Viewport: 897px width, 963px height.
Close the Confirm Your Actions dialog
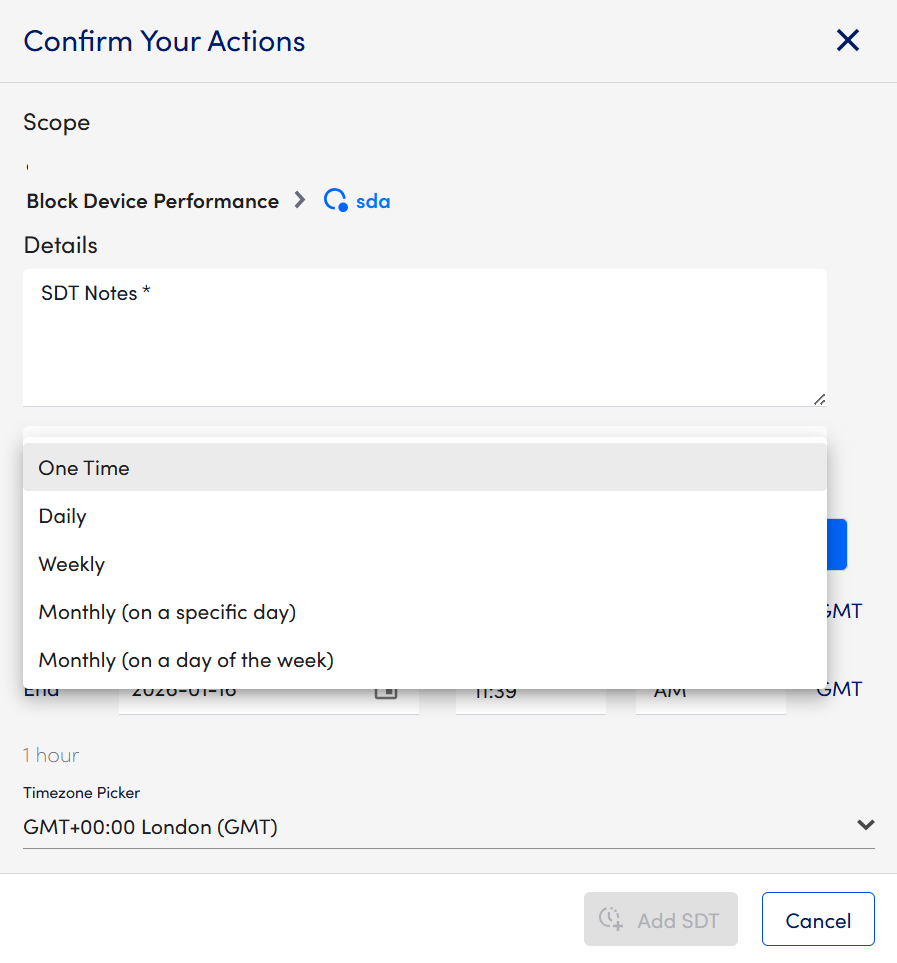pos(847,41)
